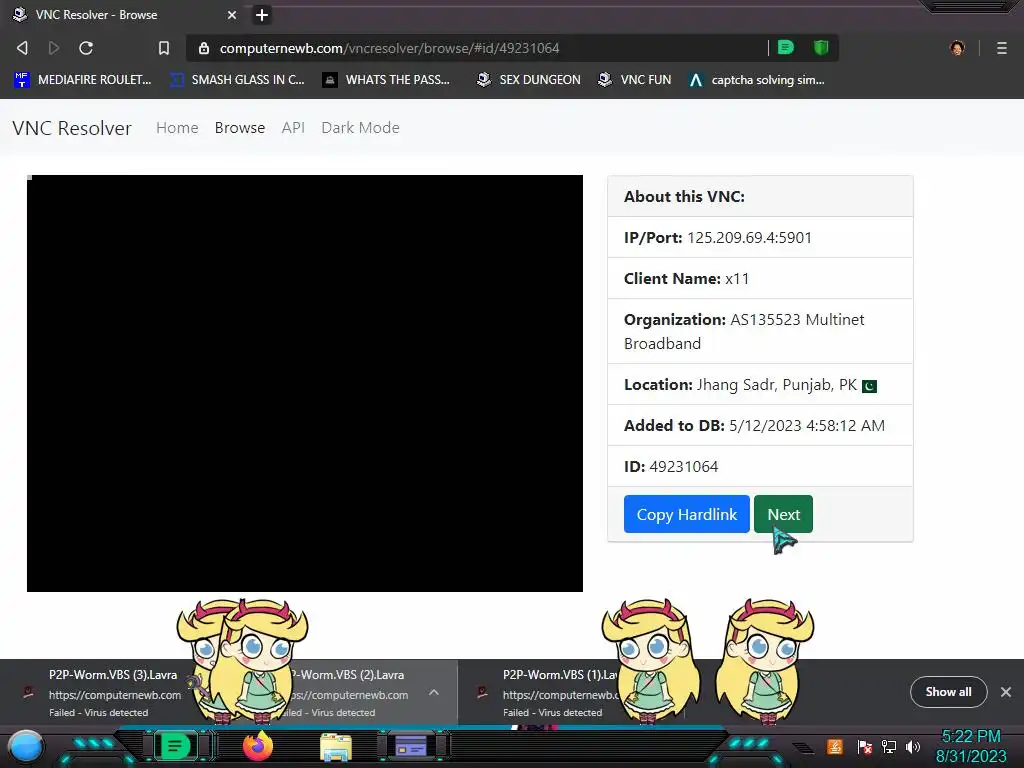The image size is (1024, 768).
Task: Select the Client Name value x11
Action: pos(737,279)
